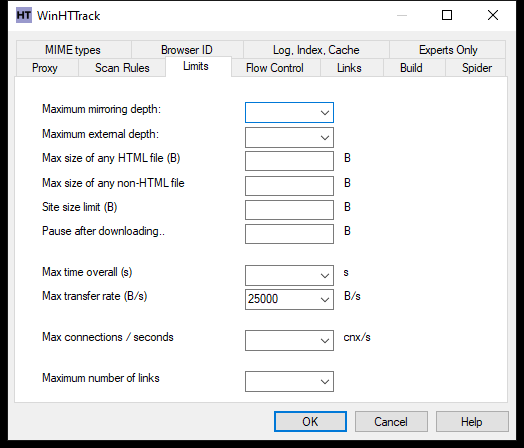Open the Browser ID tab
Image resolution: width=524 pixels, height=448 pixels.
[187, 50]
